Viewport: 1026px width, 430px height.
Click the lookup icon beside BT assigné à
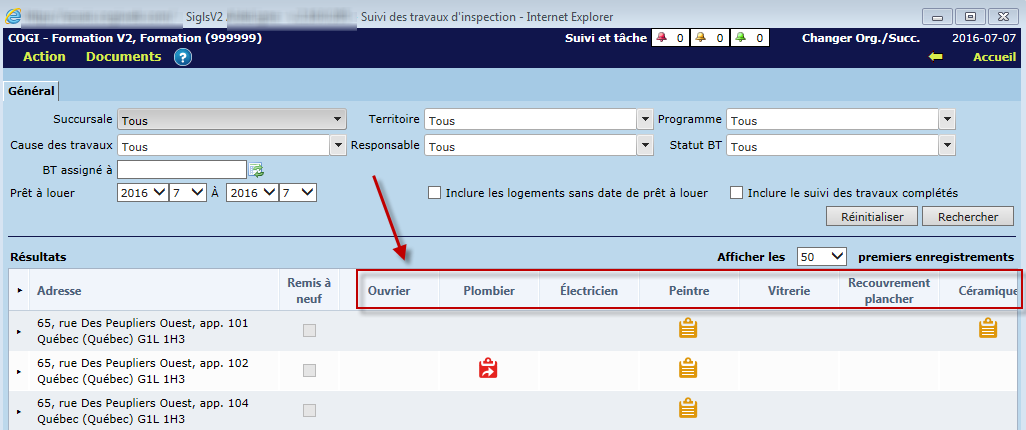[x=256, y=169]
